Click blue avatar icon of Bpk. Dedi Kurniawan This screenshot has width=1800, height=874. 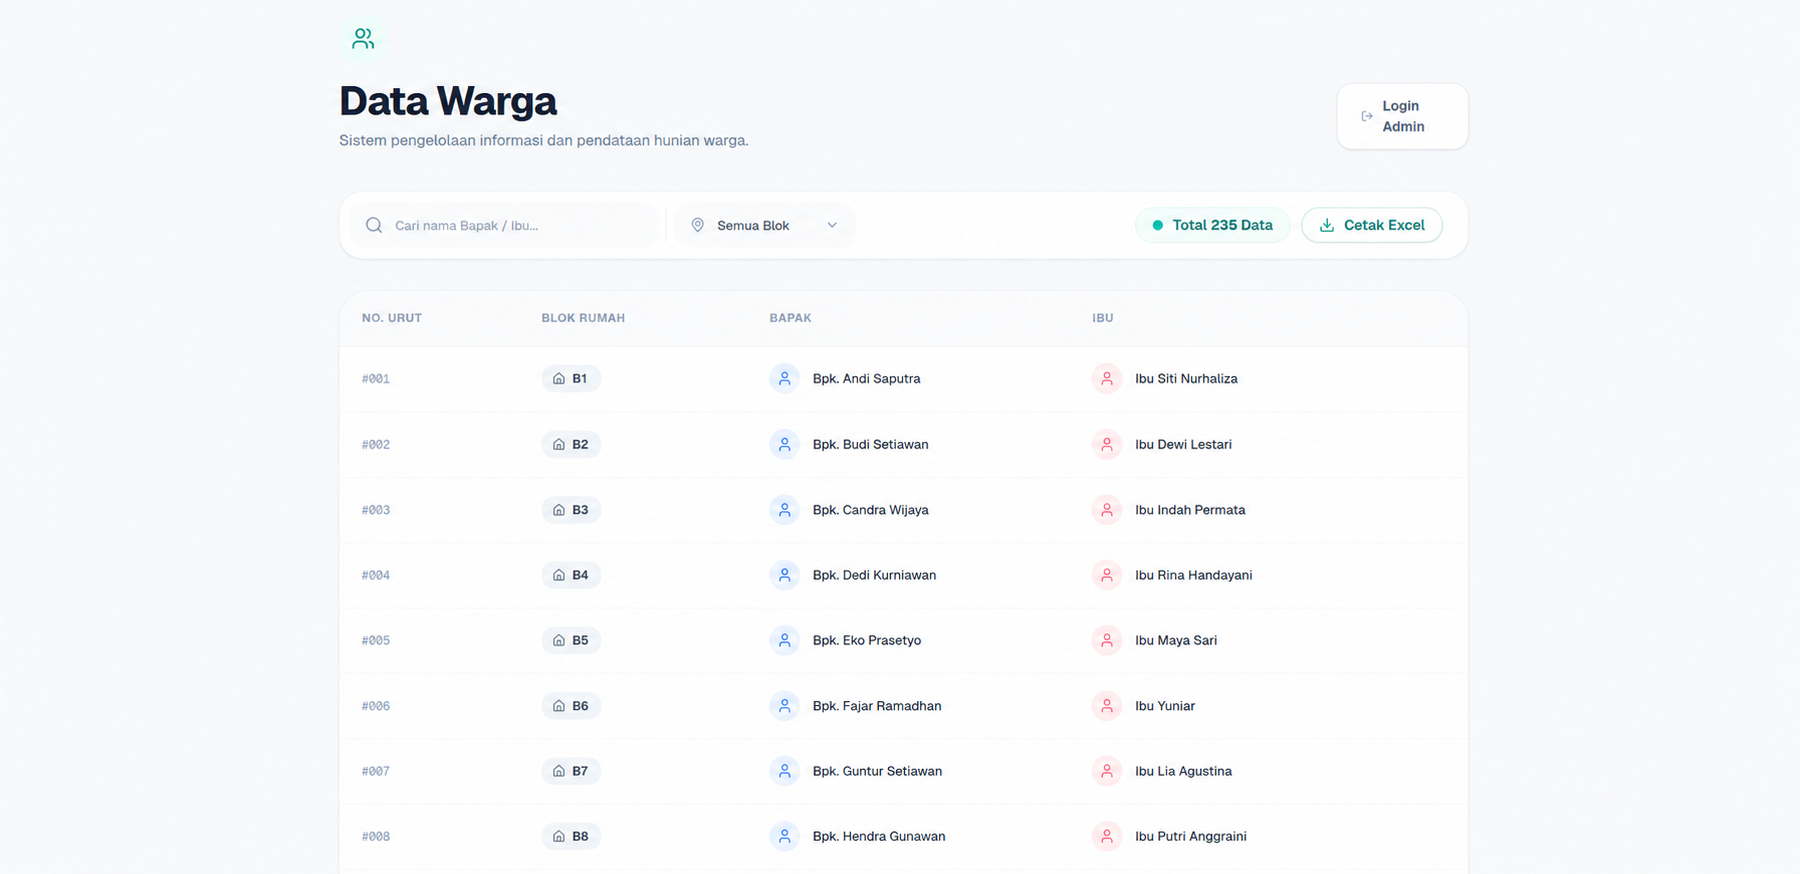[785, 575]
